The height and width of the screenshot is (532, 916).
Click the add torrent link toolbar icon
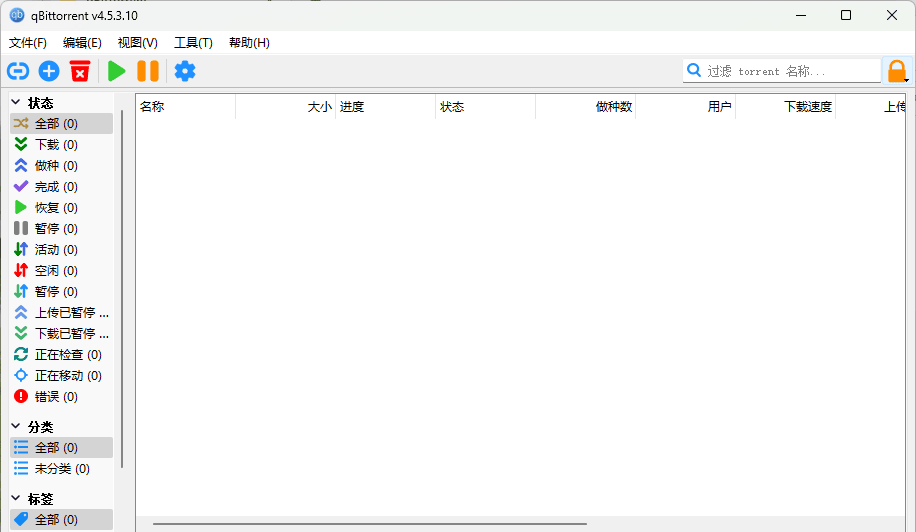pyautogui.click(x=18, y=71)
